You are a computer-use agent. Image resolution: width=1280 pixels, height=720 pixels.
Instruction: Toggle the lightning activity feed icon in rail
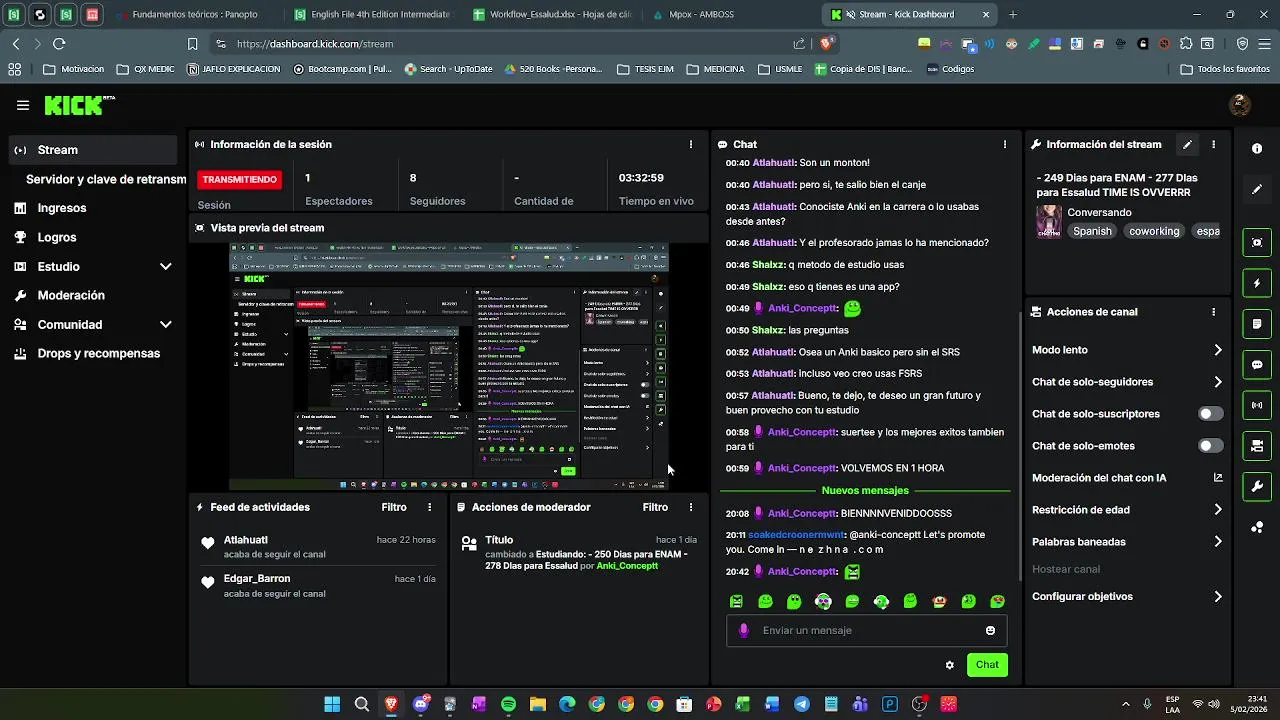(x=1257, y=283)
